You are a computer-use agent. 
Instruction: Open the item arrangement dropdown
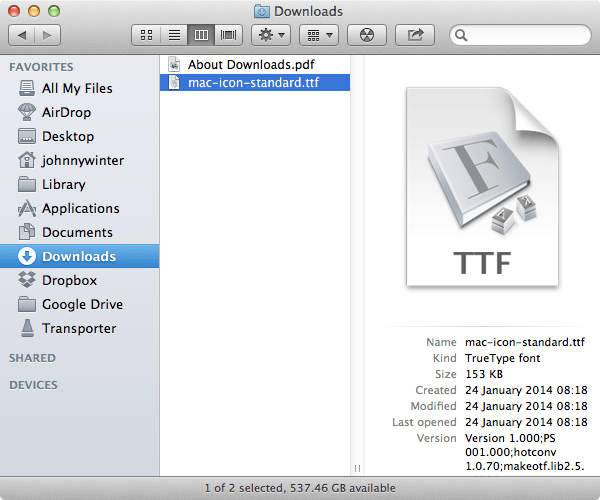[319, 35]
